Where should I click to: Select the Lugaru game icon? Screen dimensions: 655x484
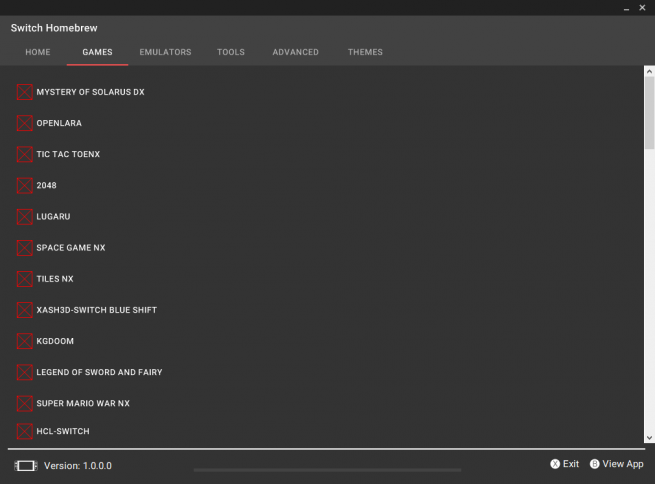pyautogui.click(x=25, y=216)
